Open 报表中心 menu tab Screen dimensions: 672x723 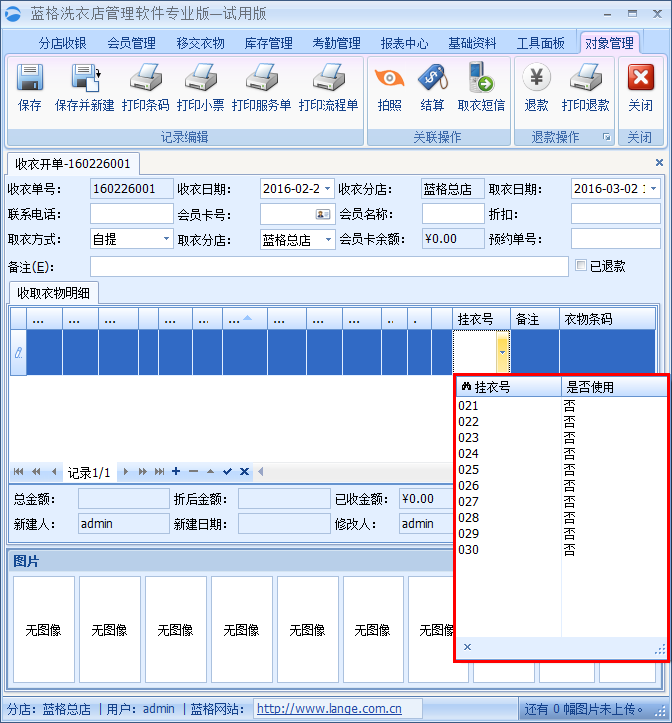click(x=404, y=43)
